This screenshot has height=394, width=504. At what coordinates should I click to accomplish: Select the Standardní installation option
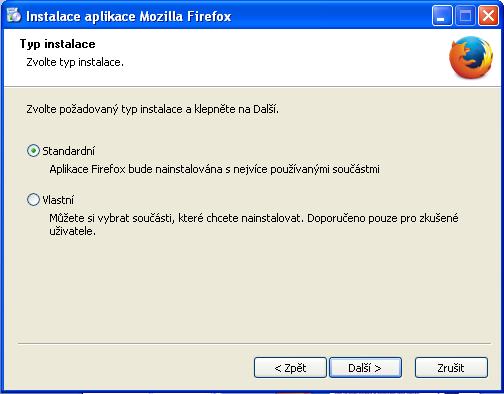point(33,151)
